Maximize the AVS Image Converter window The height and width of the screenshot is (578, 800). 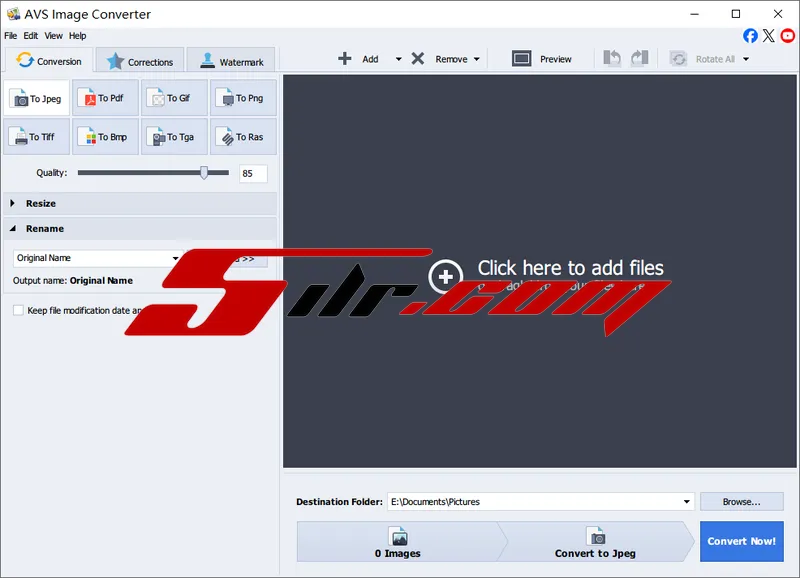pyautogui.click(x=736, y=14)
